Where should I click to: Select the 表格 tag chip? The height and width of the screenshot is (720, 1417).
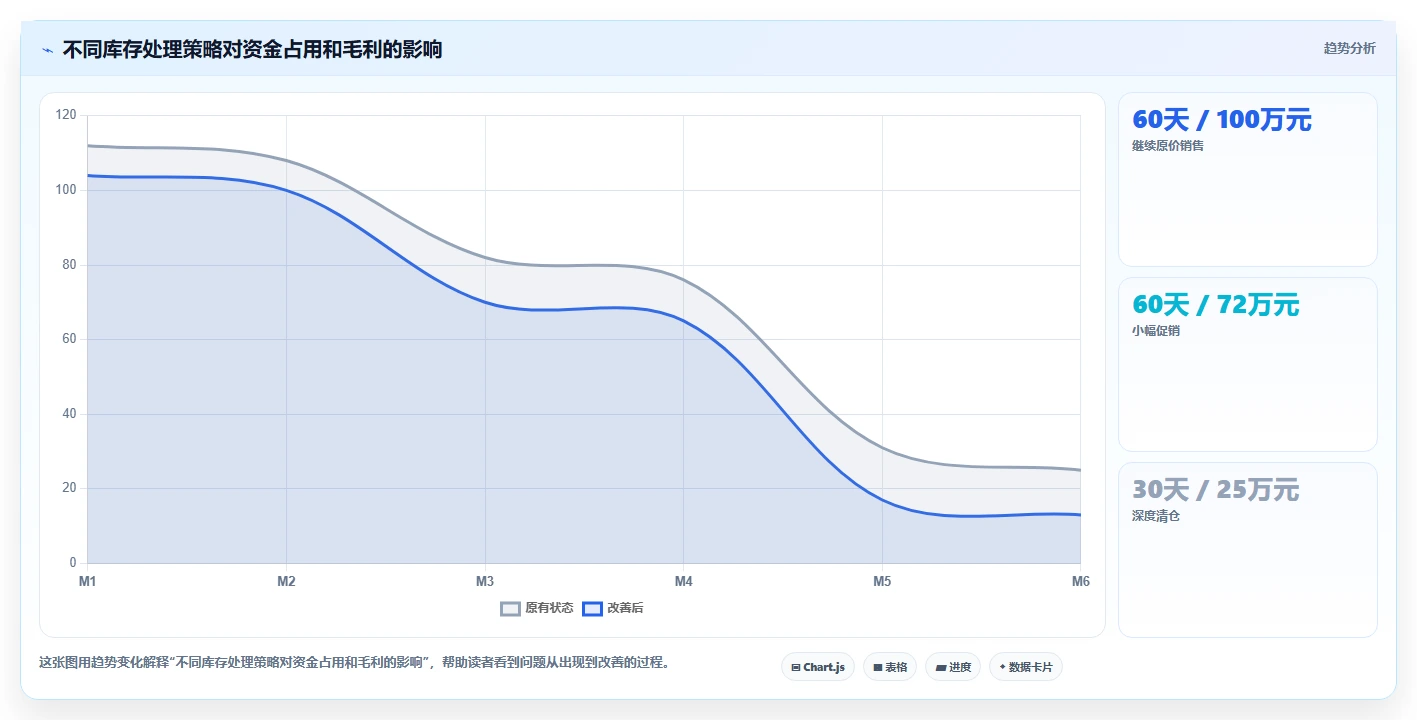click(x=889, y=667)
